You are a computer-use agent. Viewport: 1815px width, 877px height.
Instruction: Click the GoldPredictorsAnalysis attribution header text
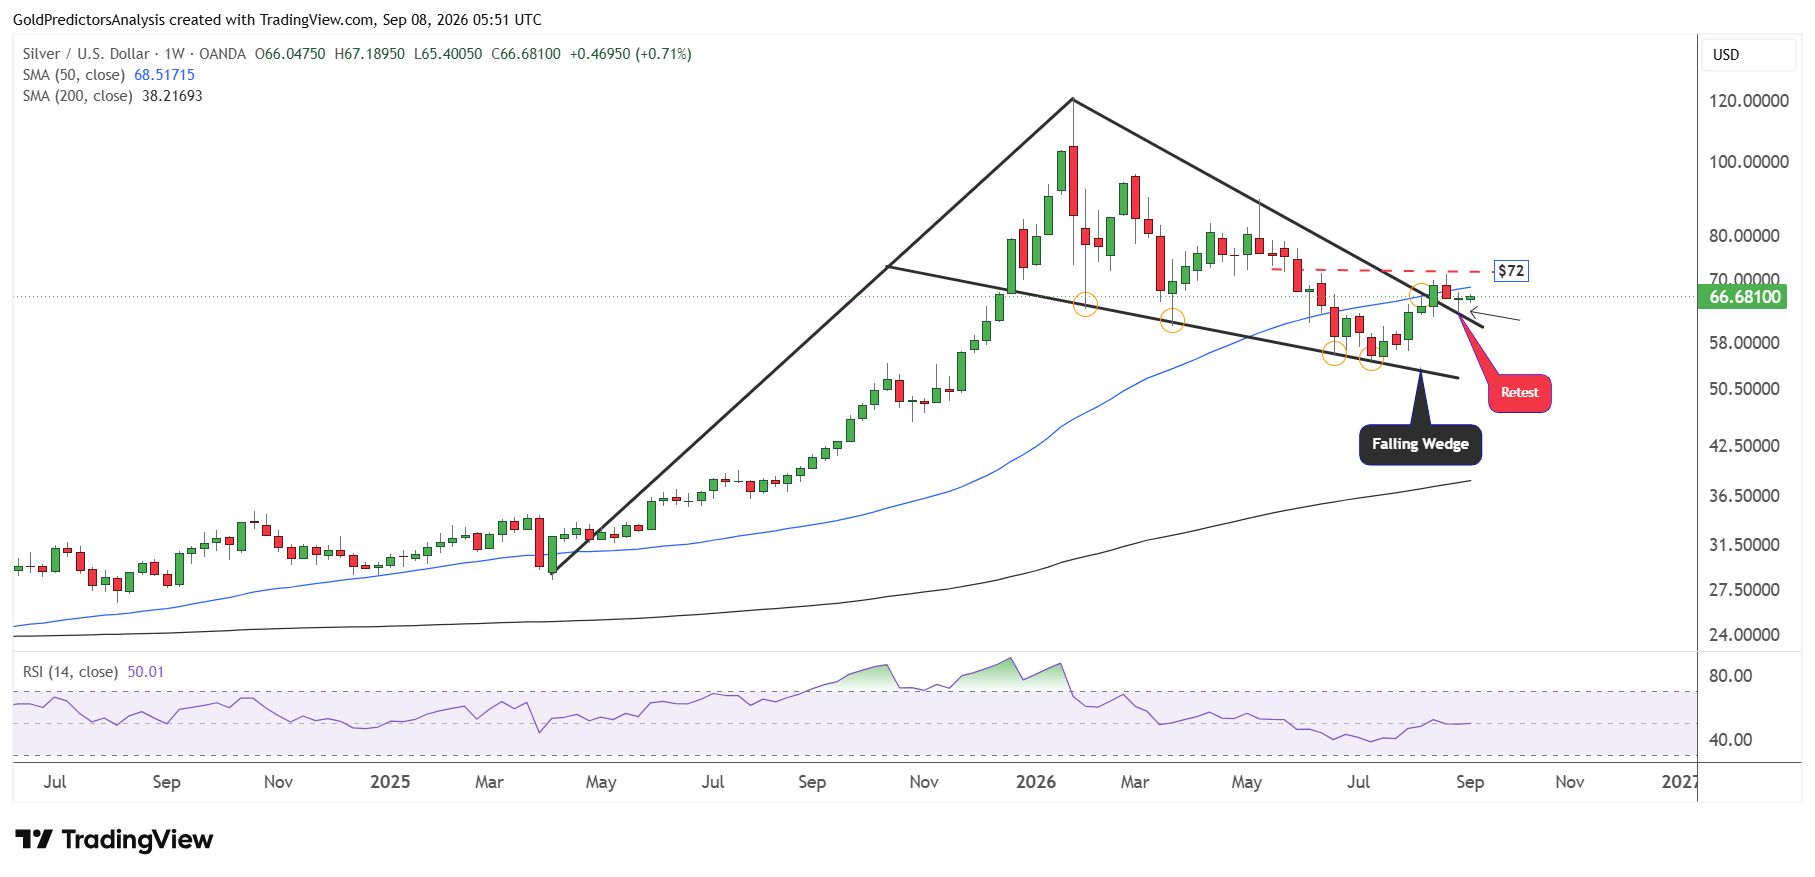277,20
